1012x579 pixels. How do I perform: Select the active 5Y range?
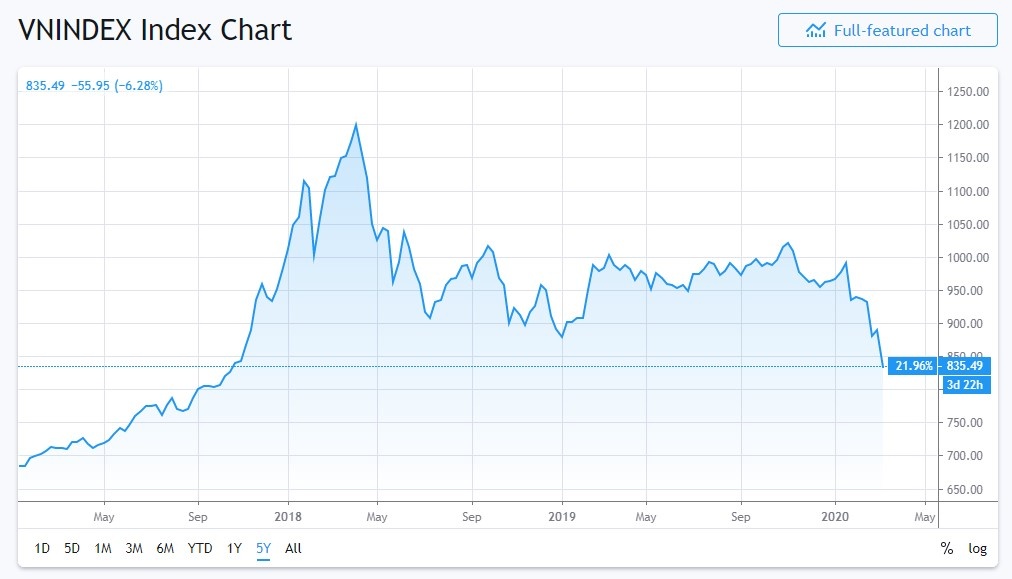(x=263, y=548)
